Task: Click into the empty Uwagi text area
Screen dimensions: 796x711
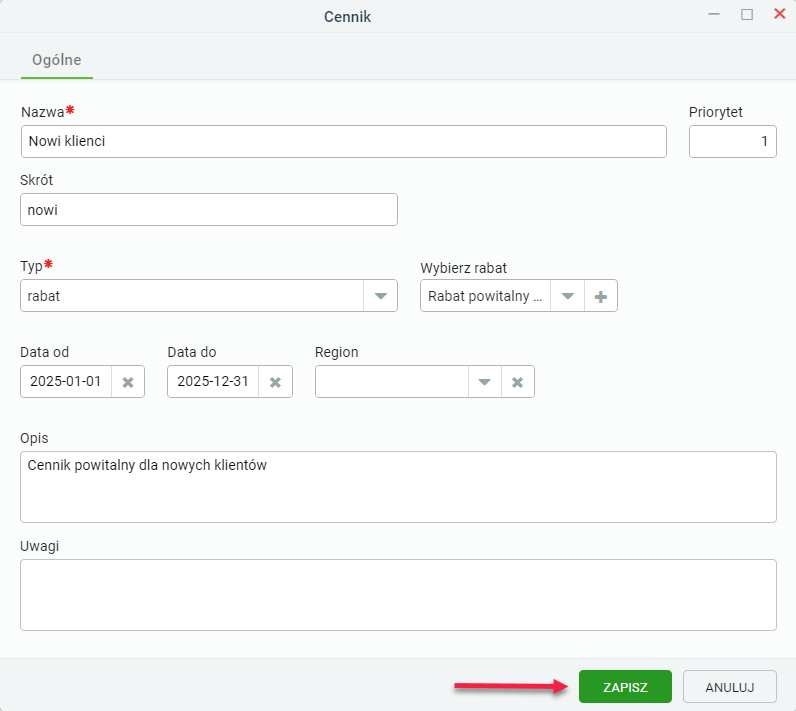Action: (x=399, y=595)
